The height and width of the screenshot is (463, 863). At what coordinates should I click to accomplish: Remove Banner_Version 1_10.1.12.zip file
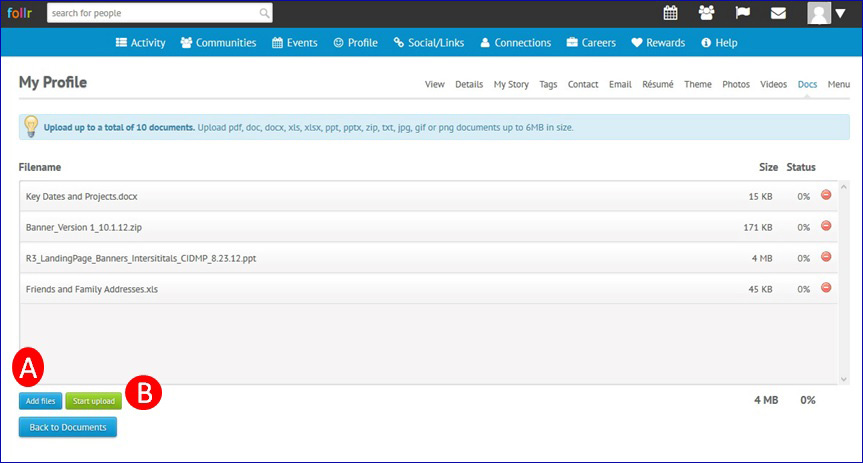tap(826, 226)
